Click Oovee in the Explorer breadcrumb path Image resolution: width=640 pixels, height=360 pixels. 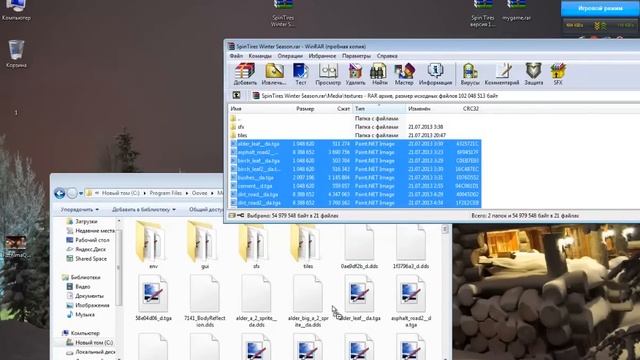(199, 193)
